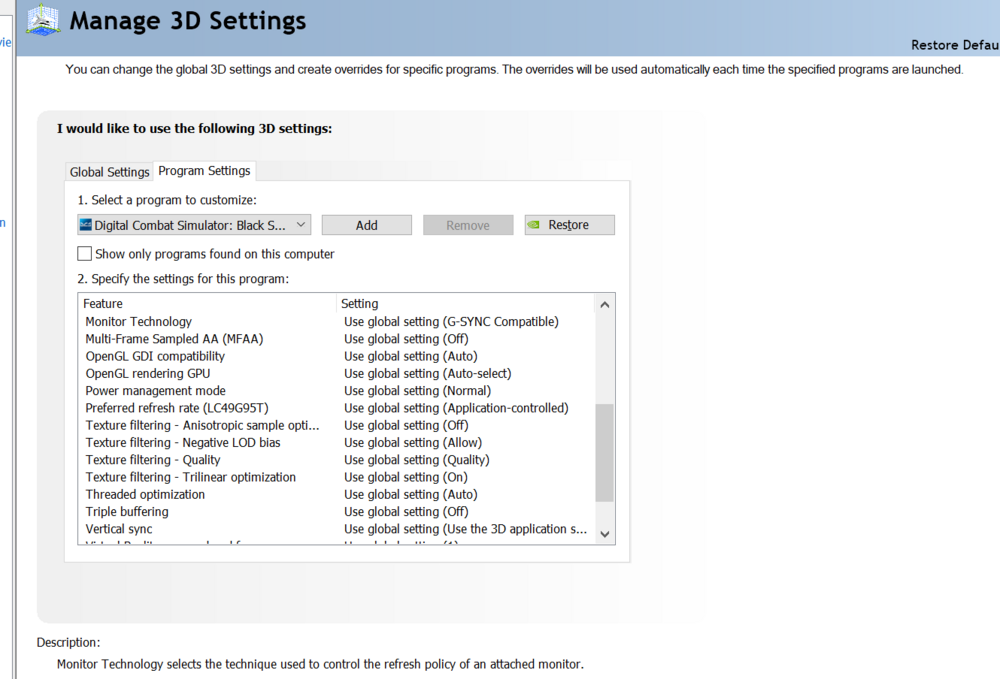The height and width of the screenshot is (679, 1000).
Task: Click the Feature column header
Action: pos(207,303)
